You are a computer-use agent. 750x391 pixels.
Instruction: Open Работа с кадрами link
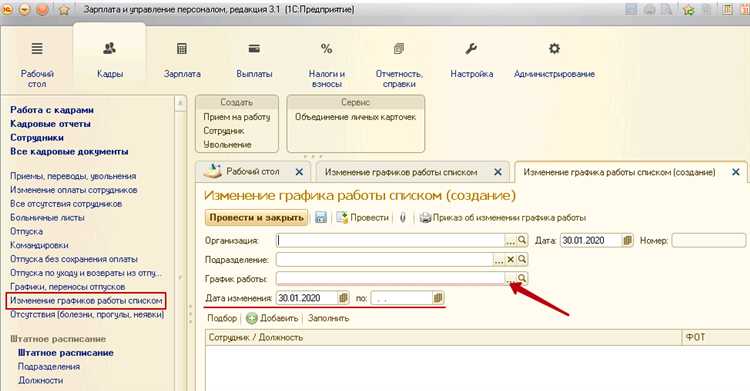pyautogui.click(x=52, y=110)
